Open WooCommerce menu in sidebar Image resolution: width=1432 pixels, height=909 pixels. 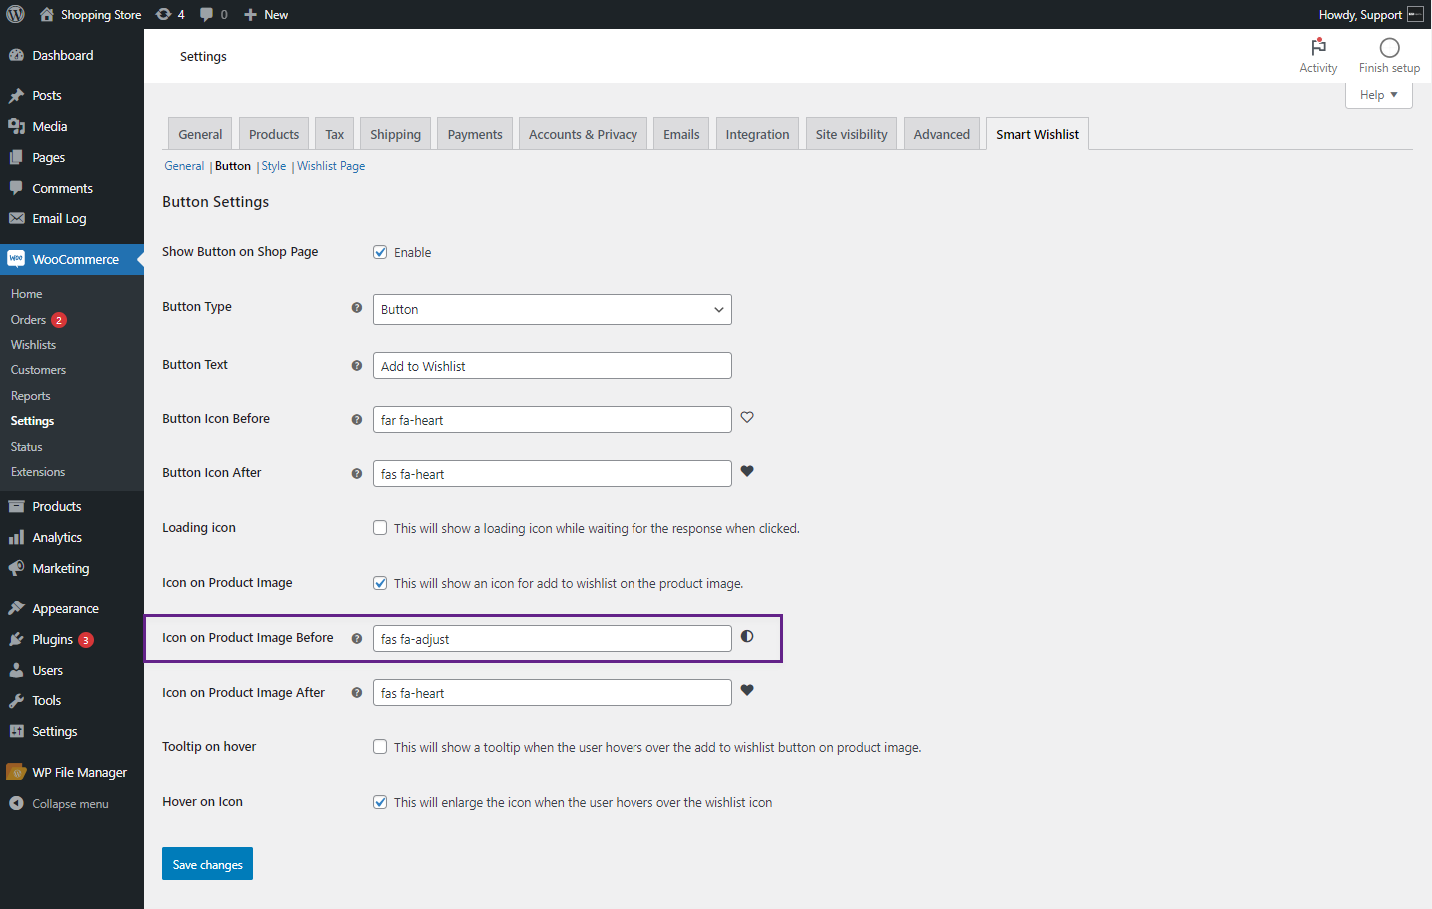(72, 259)
